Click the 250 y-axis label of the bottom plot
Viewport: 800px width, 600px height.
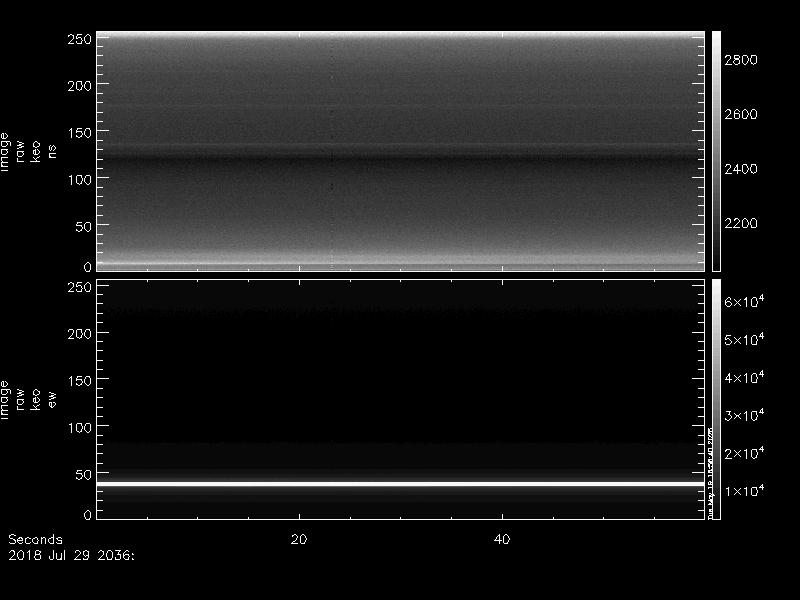pyautogui.click(x=80, y=287)
